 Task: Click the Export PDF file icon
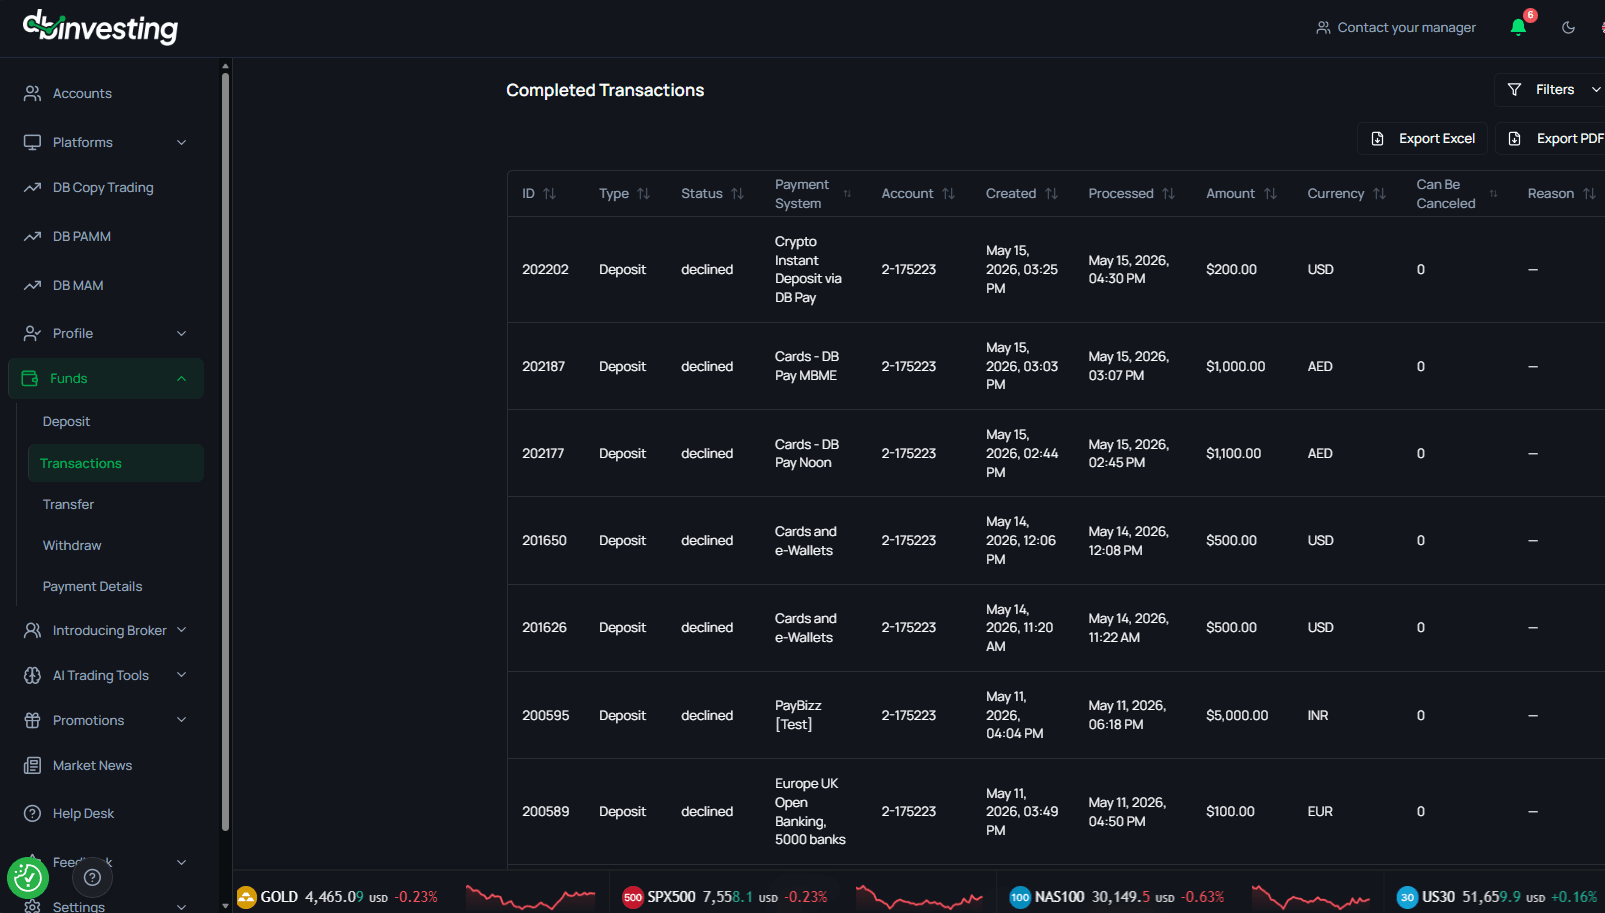pyautogui.click(x=1515, y=138)
